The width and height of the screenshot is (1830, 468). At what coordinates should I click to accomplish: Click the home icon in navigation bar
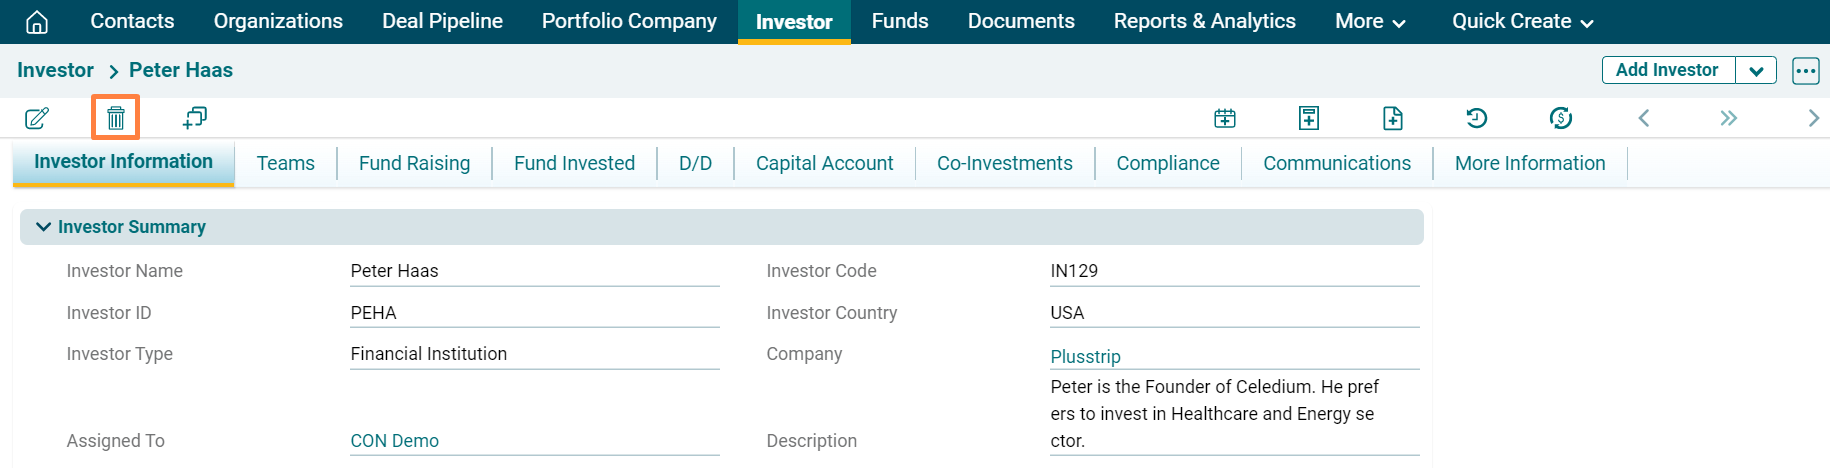tap(37, 22)
